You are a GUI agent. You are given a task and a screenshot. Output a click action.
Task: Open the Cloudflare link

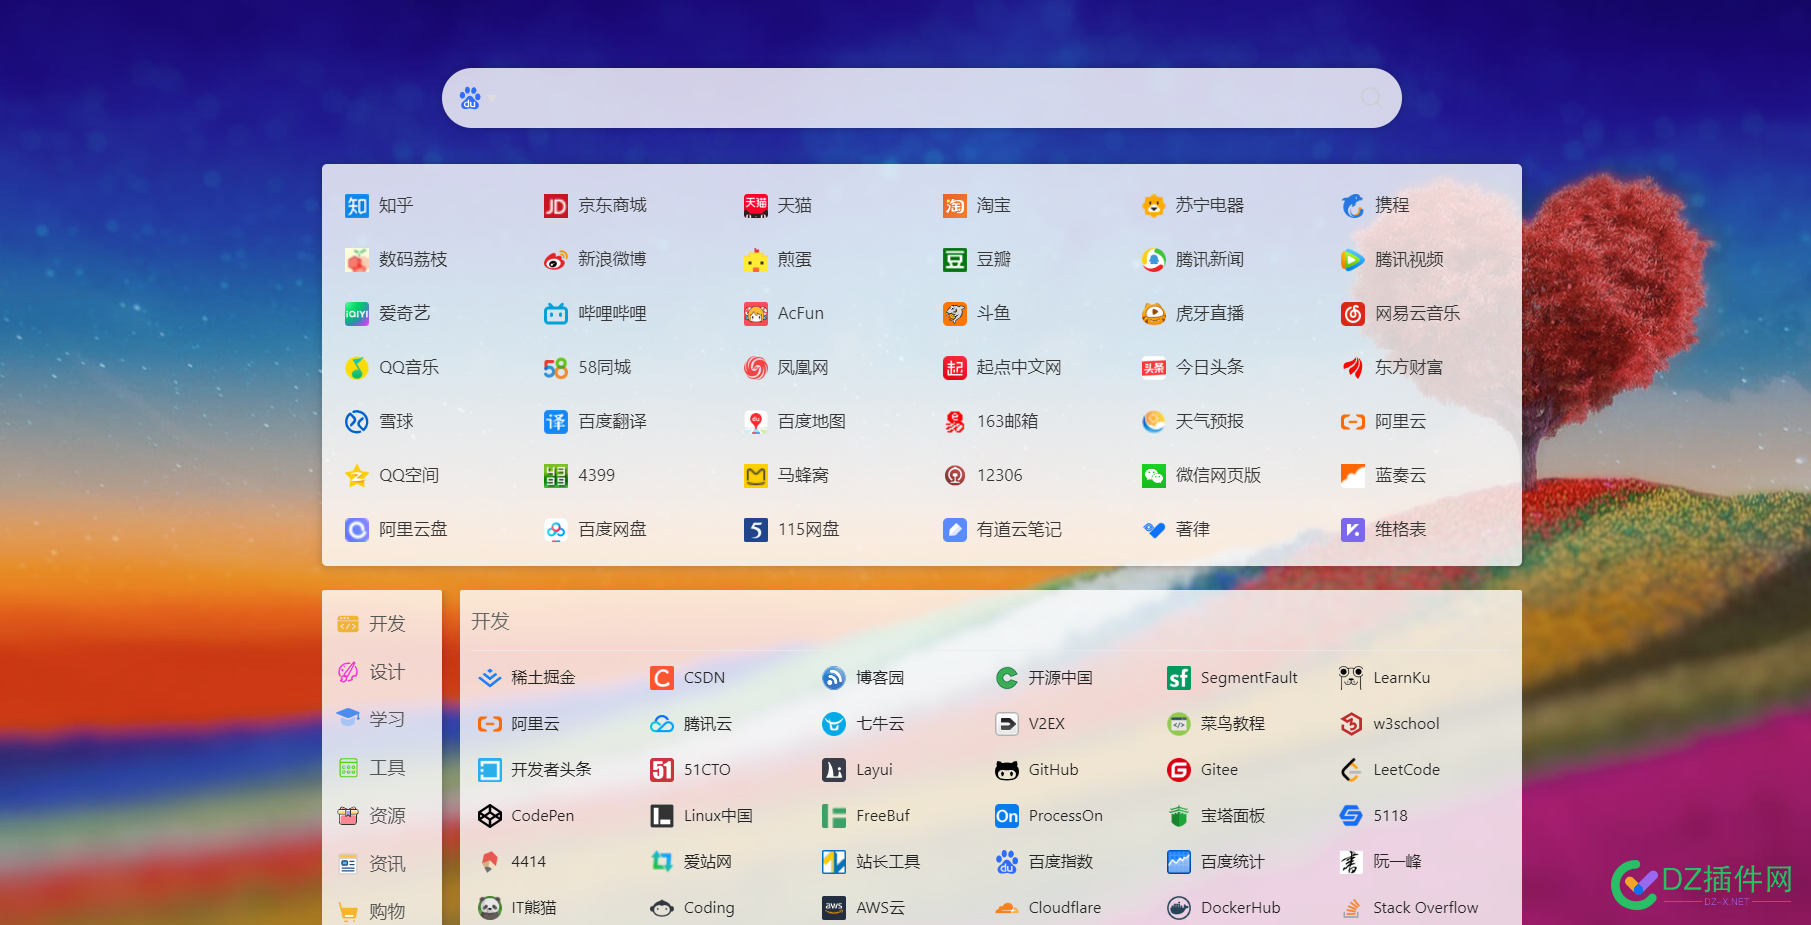point(1048,908)
